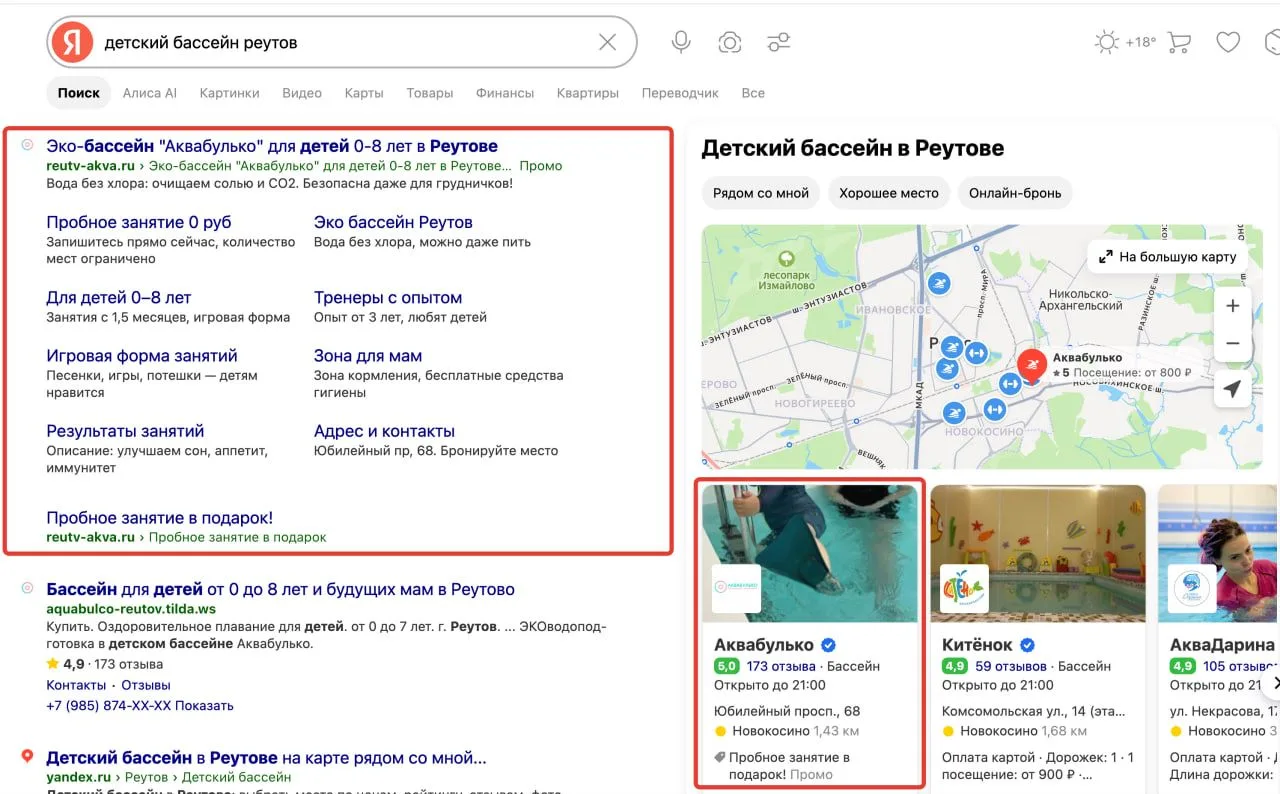Screen dimensions: 1280x794
Task: Click the Аквабулько logo on its card photo
Action: pyautogui.click(x=736, y=589)
